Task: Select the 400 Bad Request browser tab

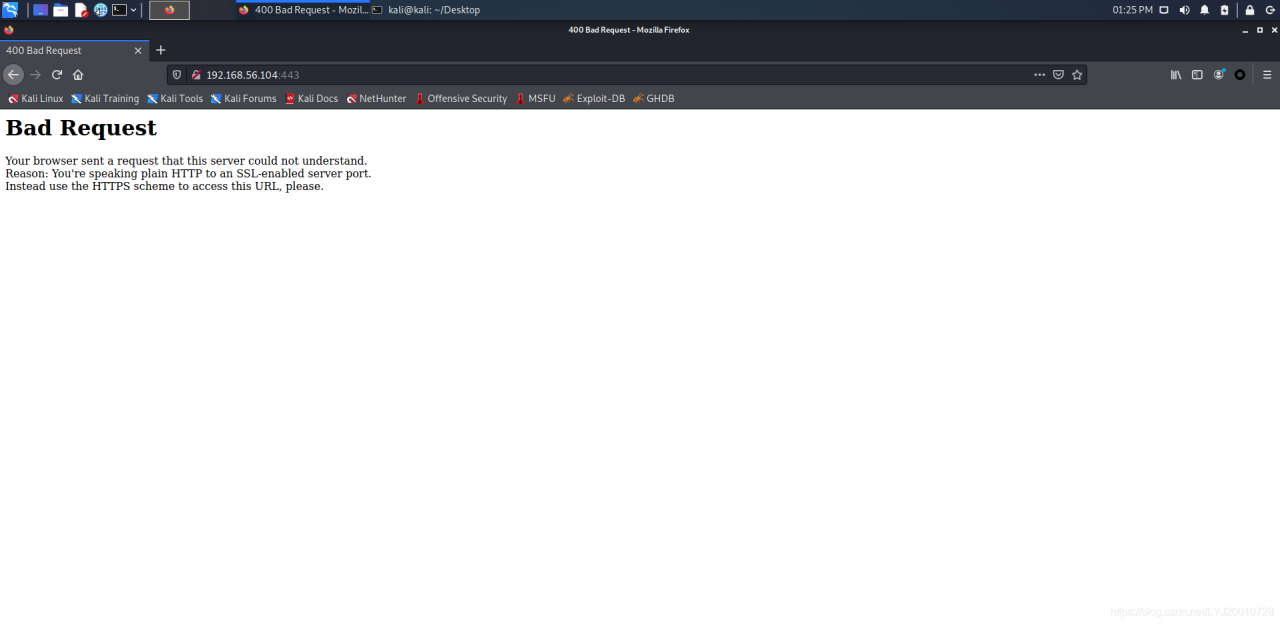Action: [x=74, y=50]
